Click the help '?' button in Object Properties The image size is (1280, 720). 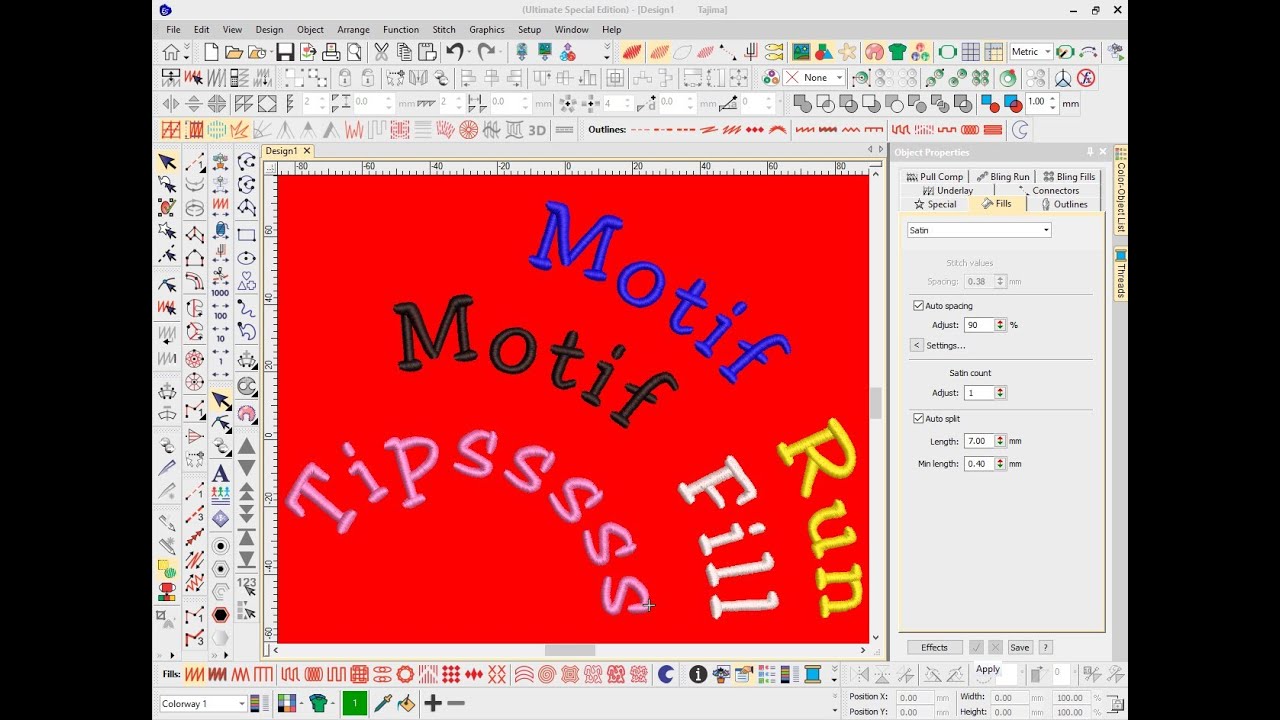click(1045, 648)
